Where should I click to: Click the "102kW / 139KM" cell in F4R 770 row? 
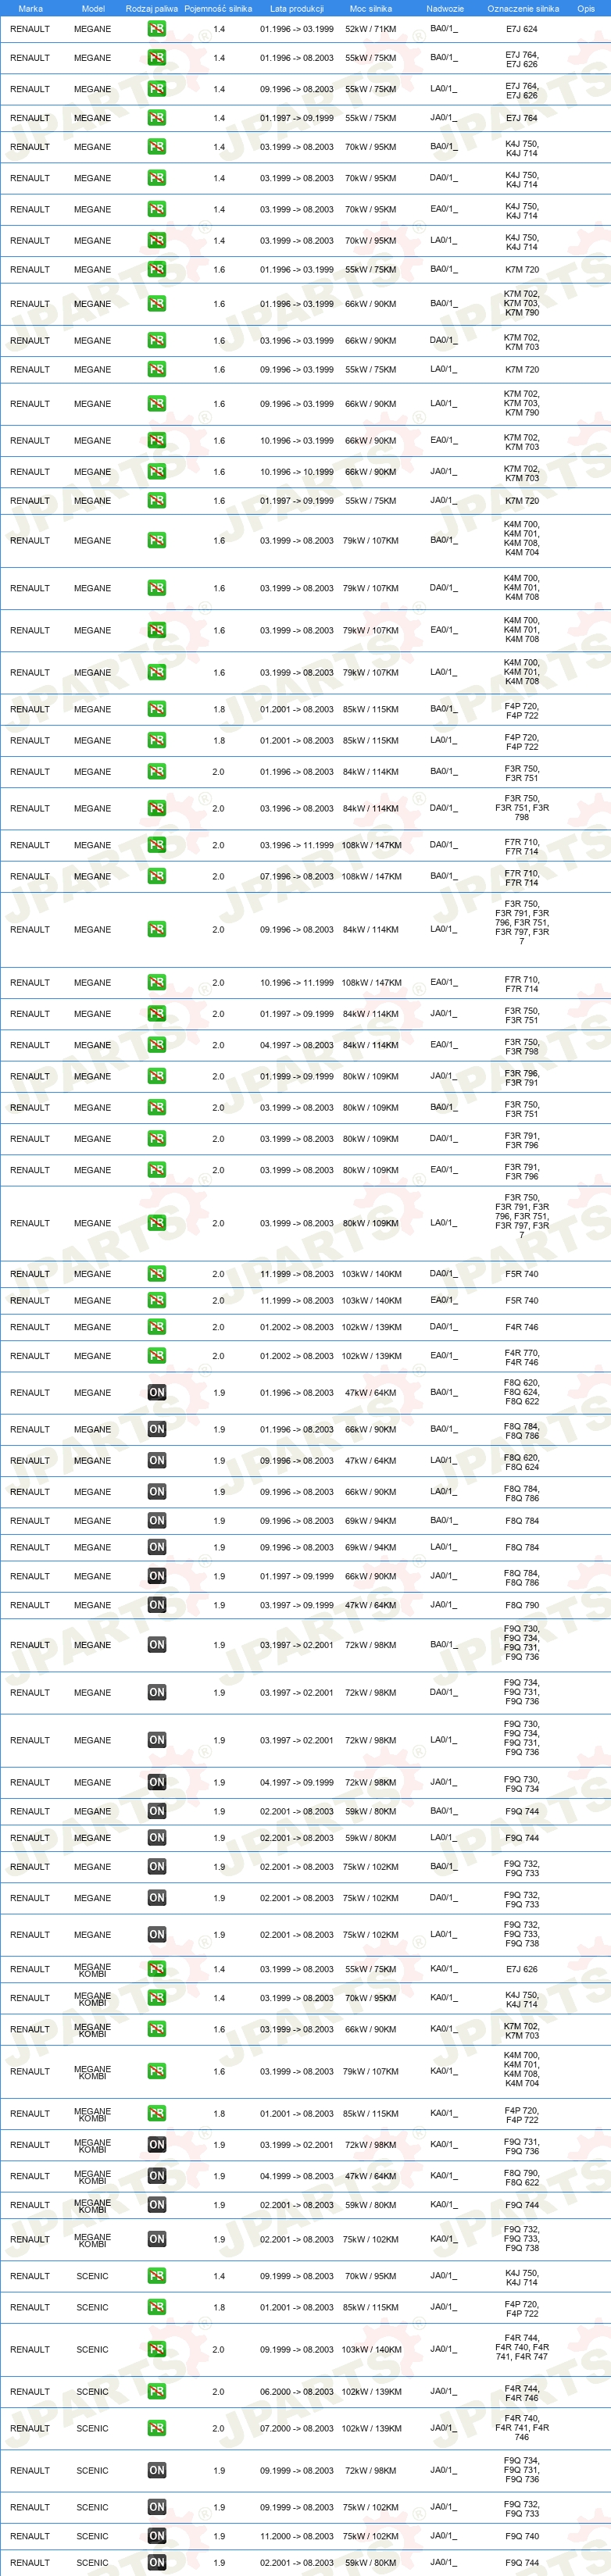point(371,1356)
